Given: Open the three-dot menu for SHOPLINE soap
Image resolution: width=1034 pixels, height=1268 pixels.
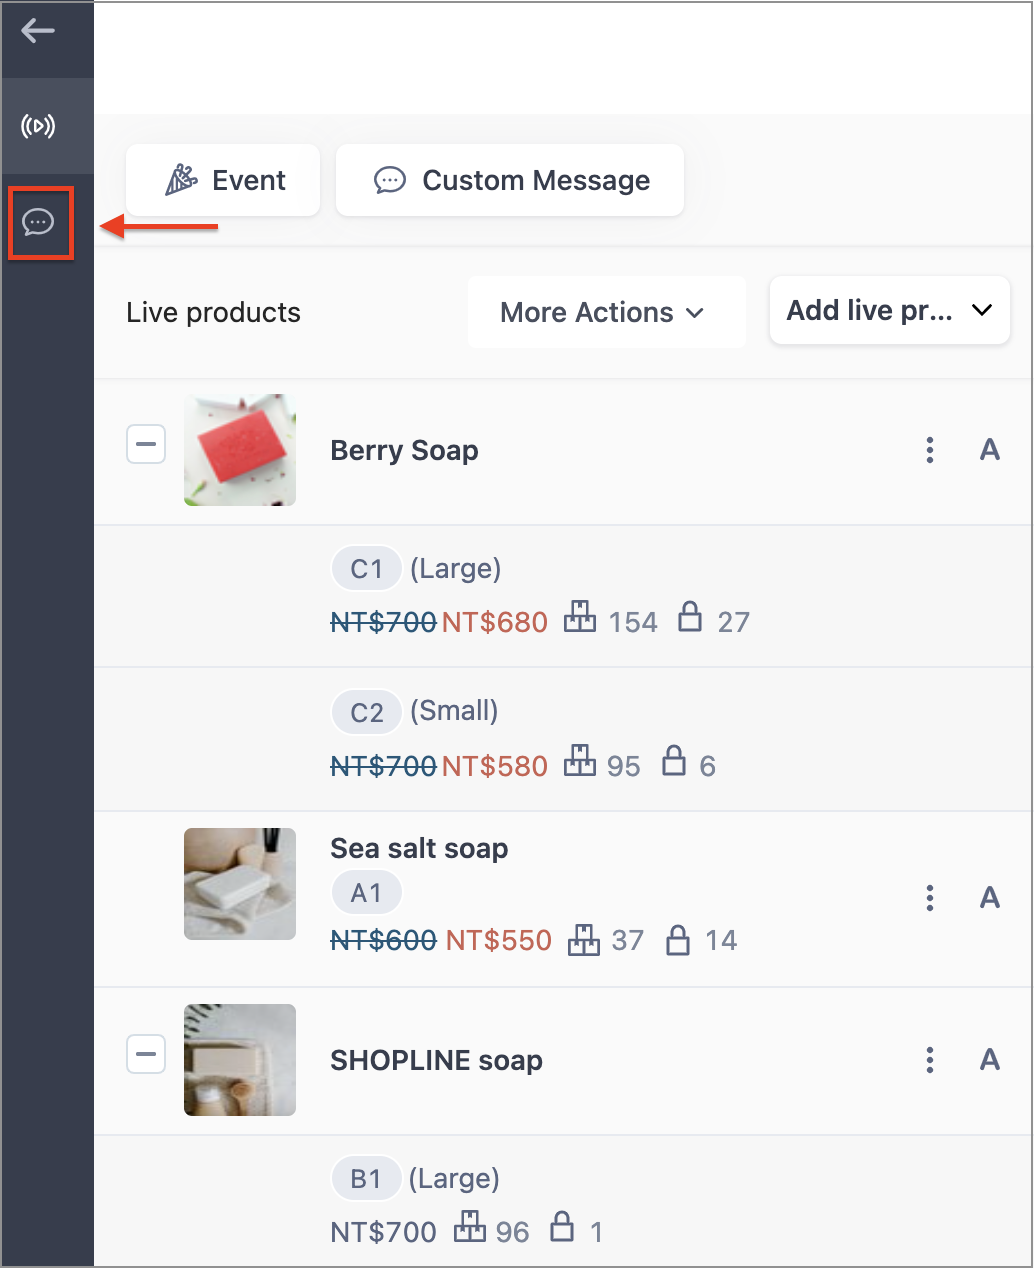Looking at the screenshot, I should pyautogui.click(x=930, y=1060).
